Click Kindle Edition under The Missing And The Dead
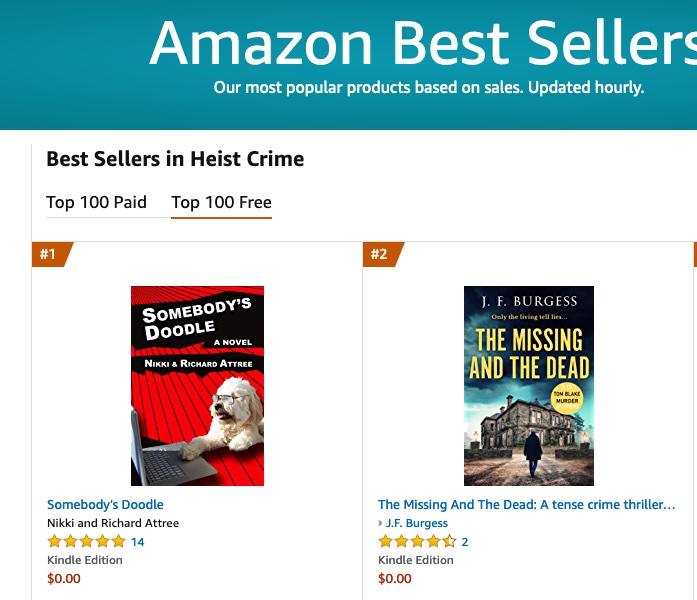697x600 pixels. tap(416, 560)
